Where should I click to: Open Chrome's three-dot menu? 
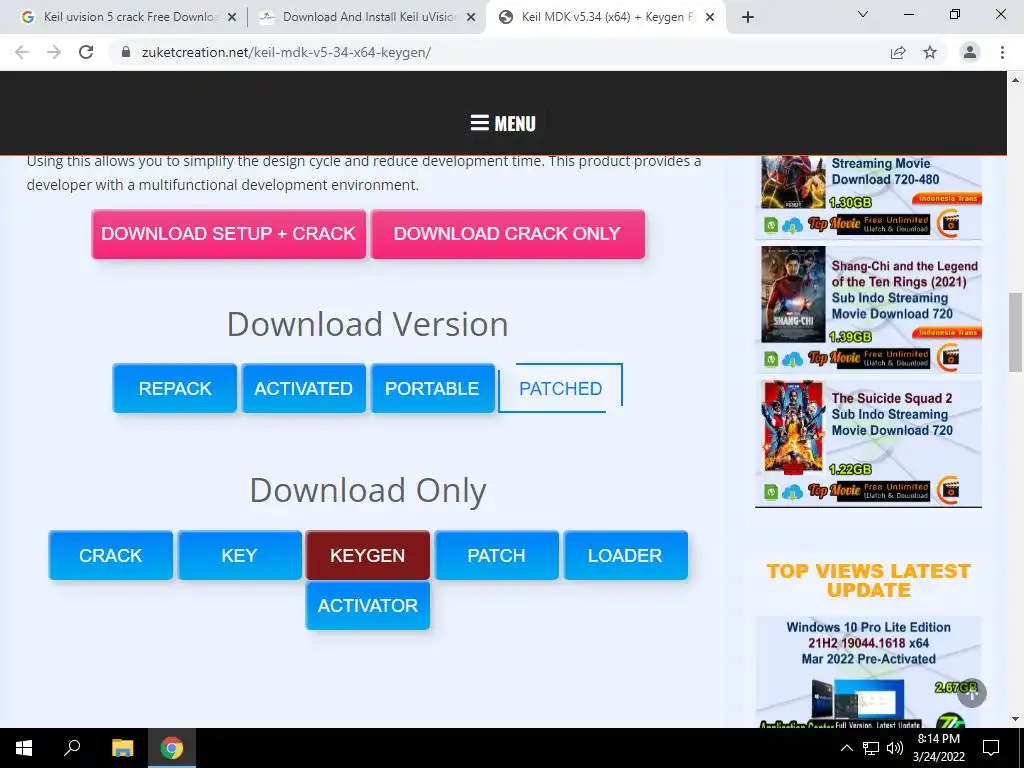click(x=1002, y=52)
